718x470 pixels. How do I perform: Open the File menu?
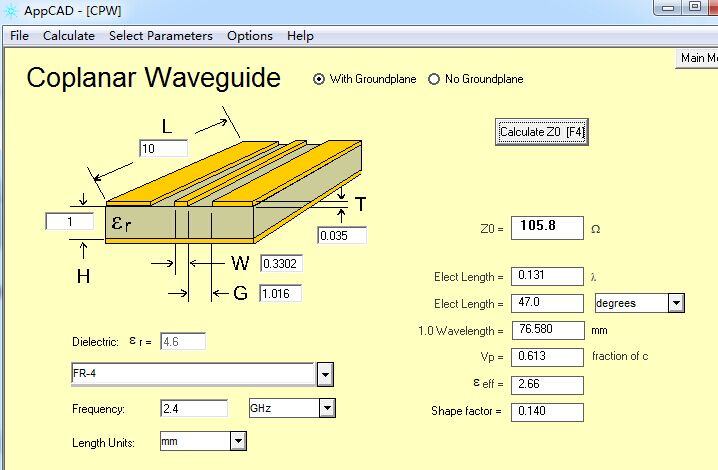click(19, 36)
